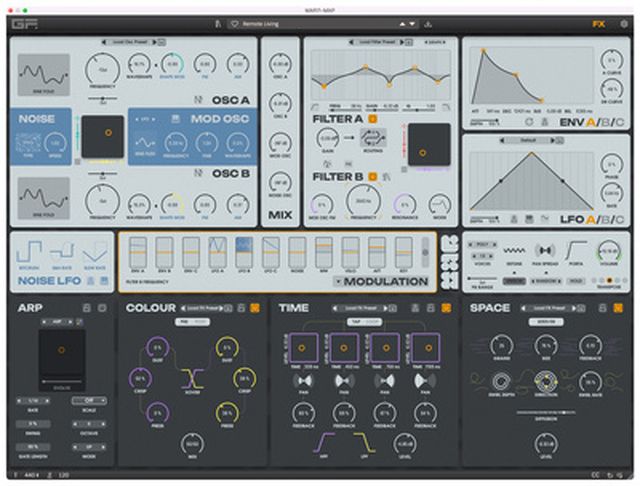Toggle Filter A orange power button

[373, 121]
